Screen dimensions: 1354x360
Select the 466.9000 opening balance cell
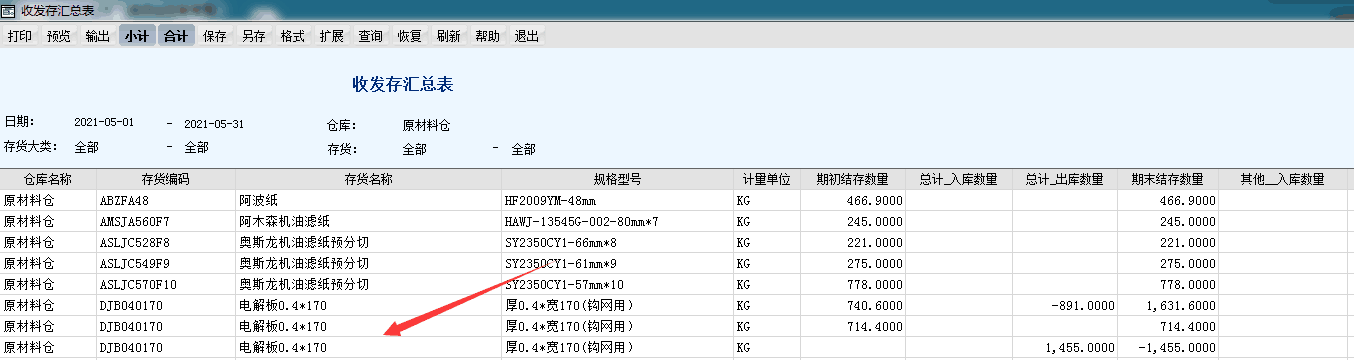coord(853,201)
